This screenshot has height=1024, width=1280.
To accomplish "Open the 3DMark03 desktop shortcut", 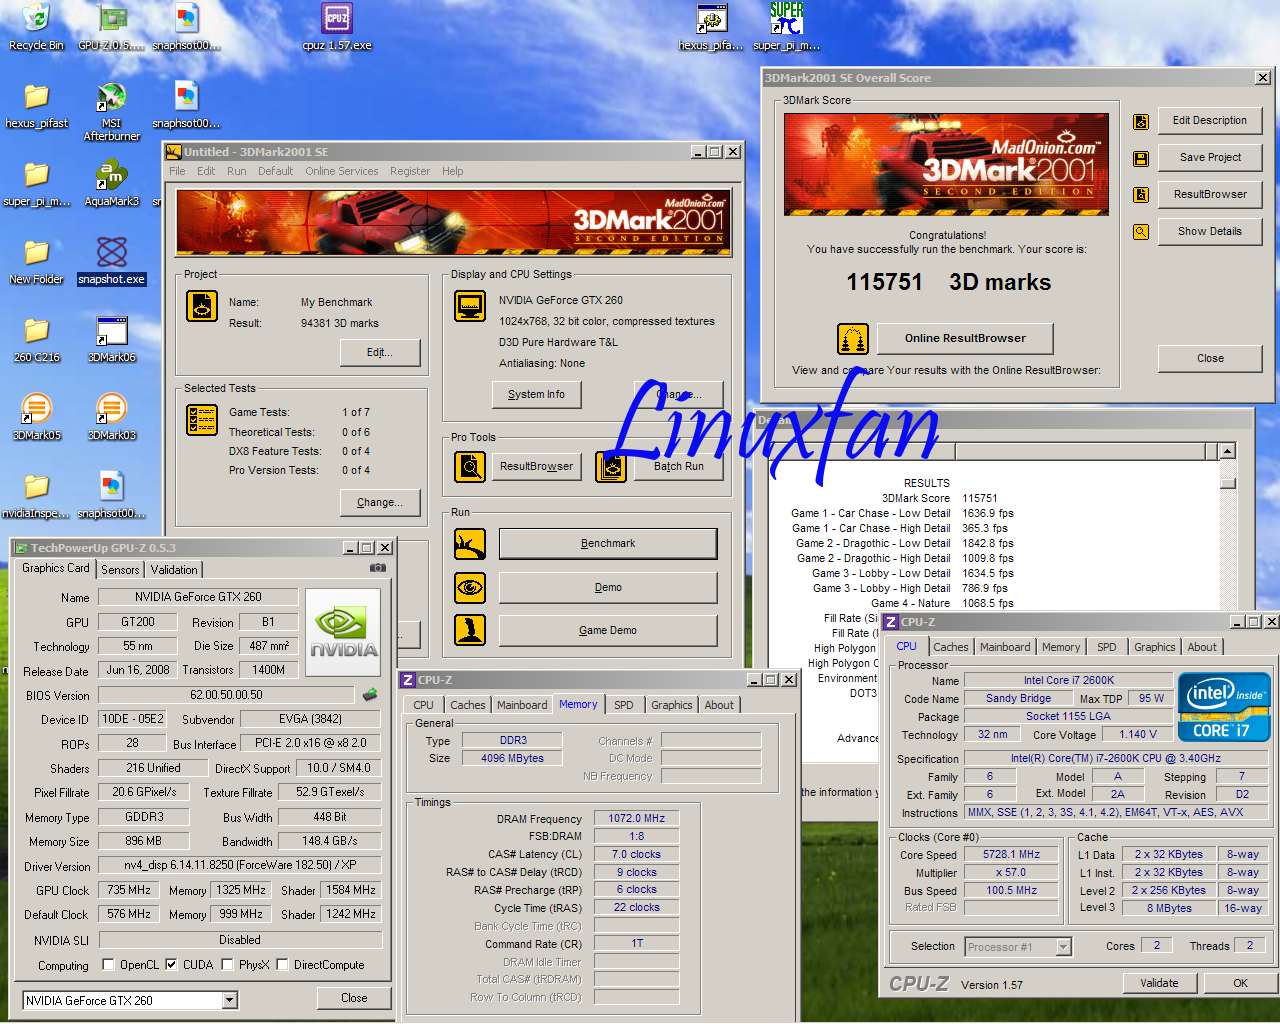I will tap(111, 417).
